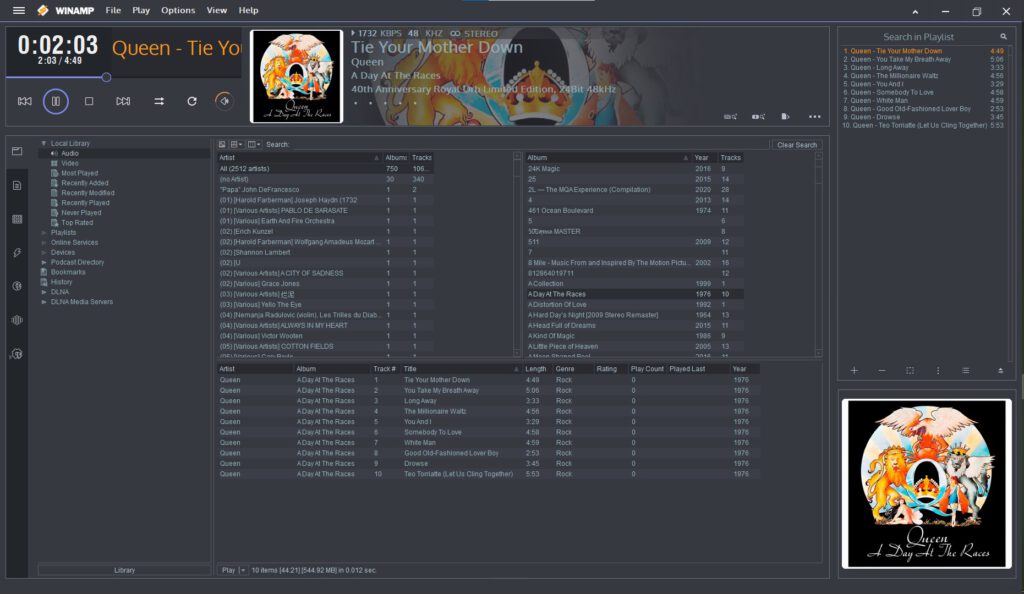Expand the Podcast Directory node
The width and height of the screenshot is (1024, 594).
coord(44,262)
